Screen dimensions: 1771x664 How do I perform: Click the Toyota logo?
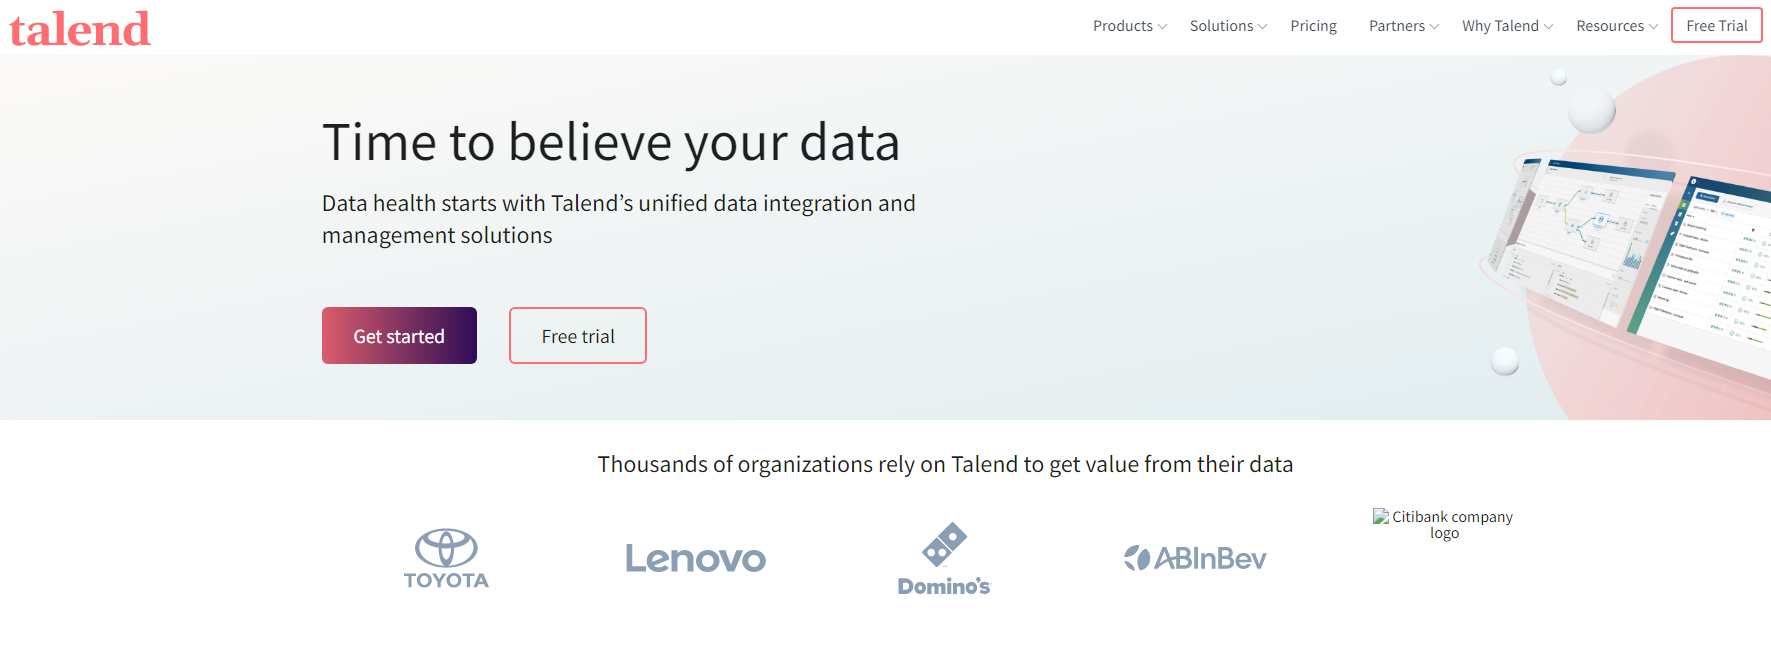coord(446,558)
